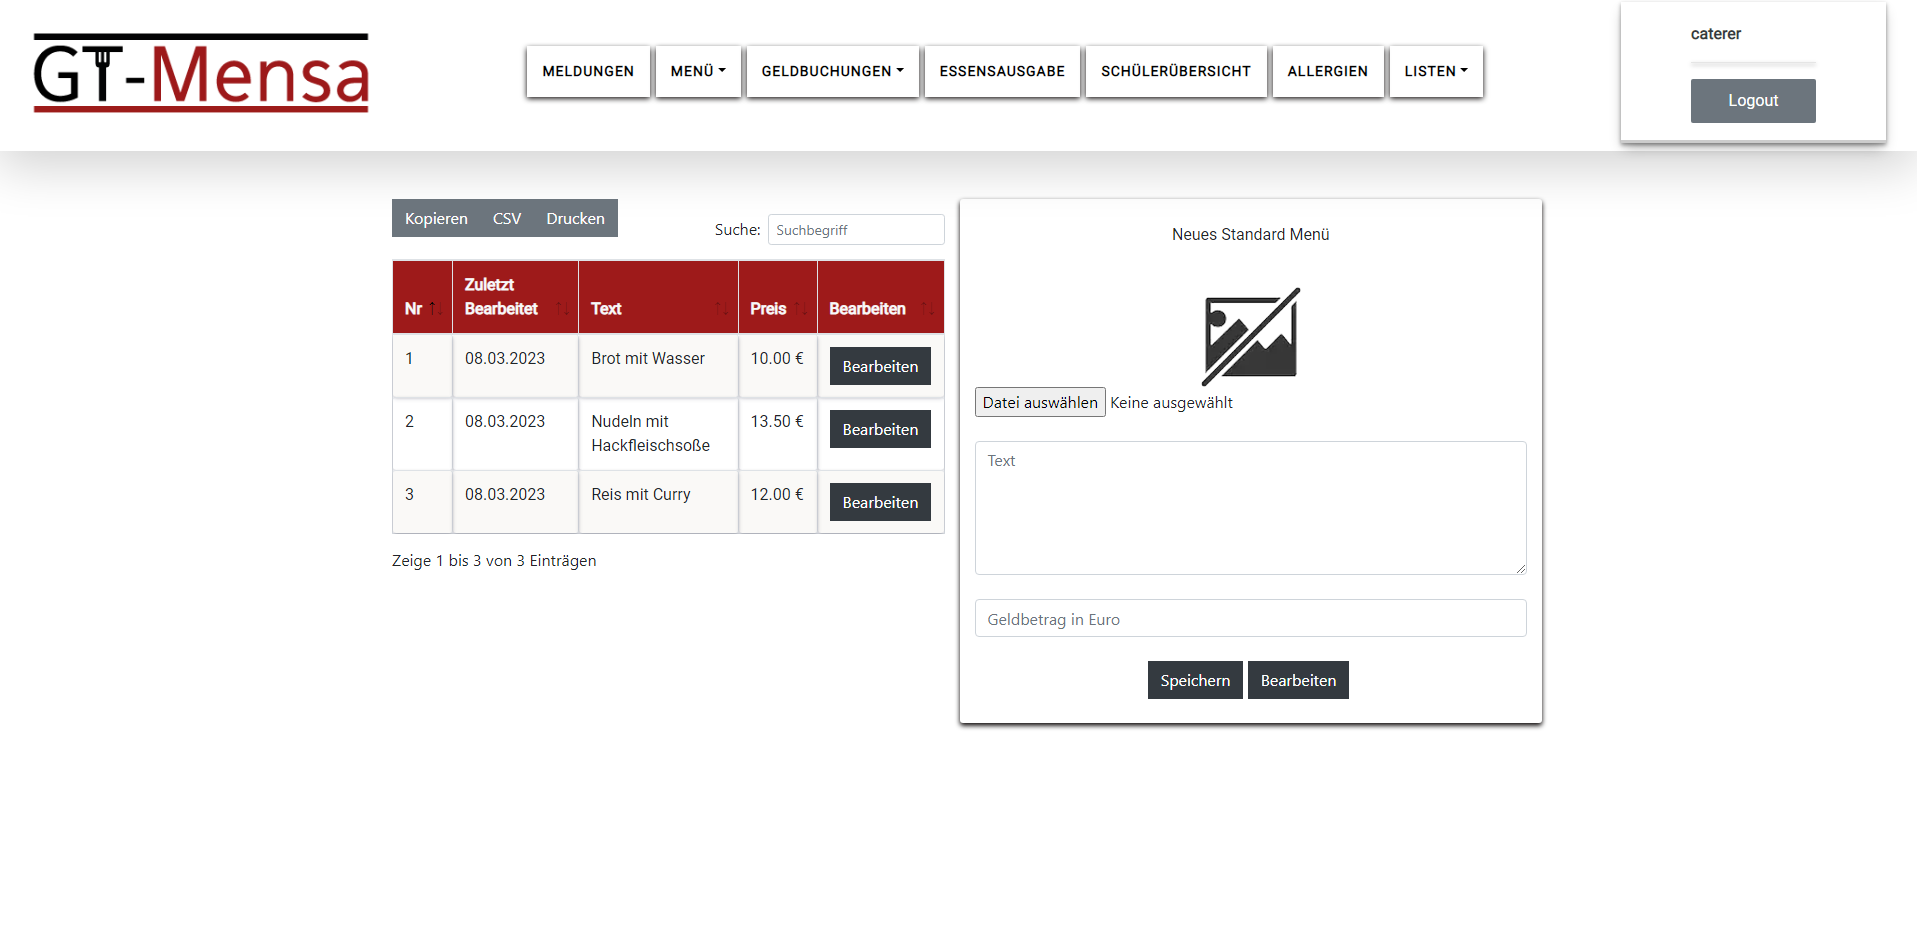
Task: Go to the Meldungen page
Action: click(587, 71)
